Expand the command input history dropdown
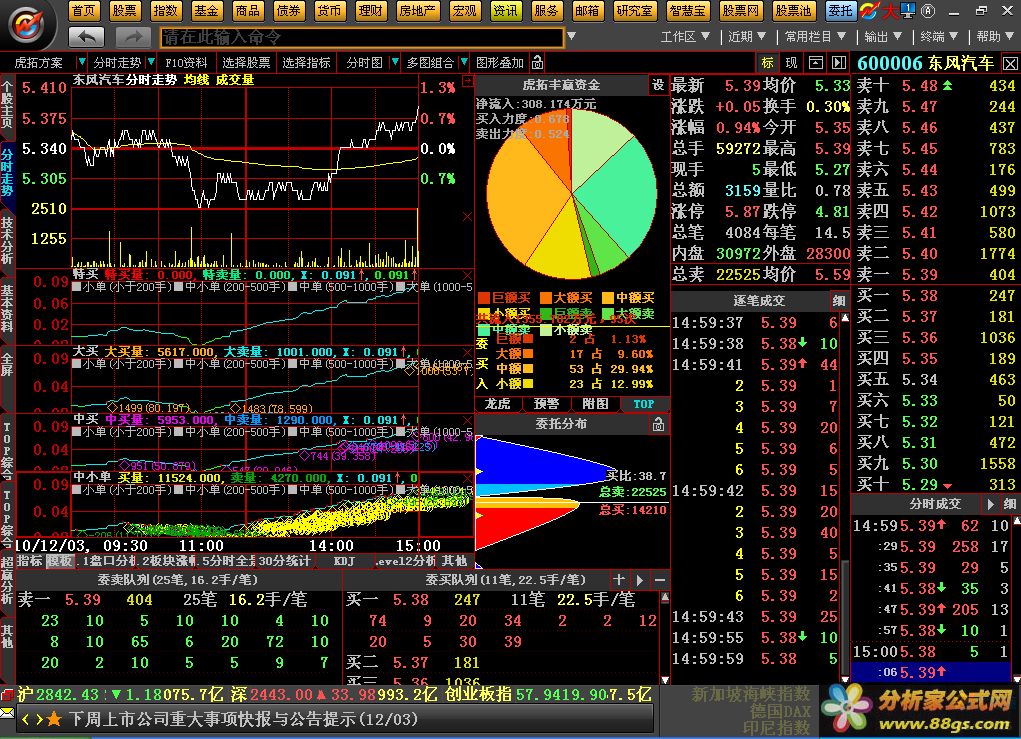This screenshot has width=1021, height=739. (571, 36)
